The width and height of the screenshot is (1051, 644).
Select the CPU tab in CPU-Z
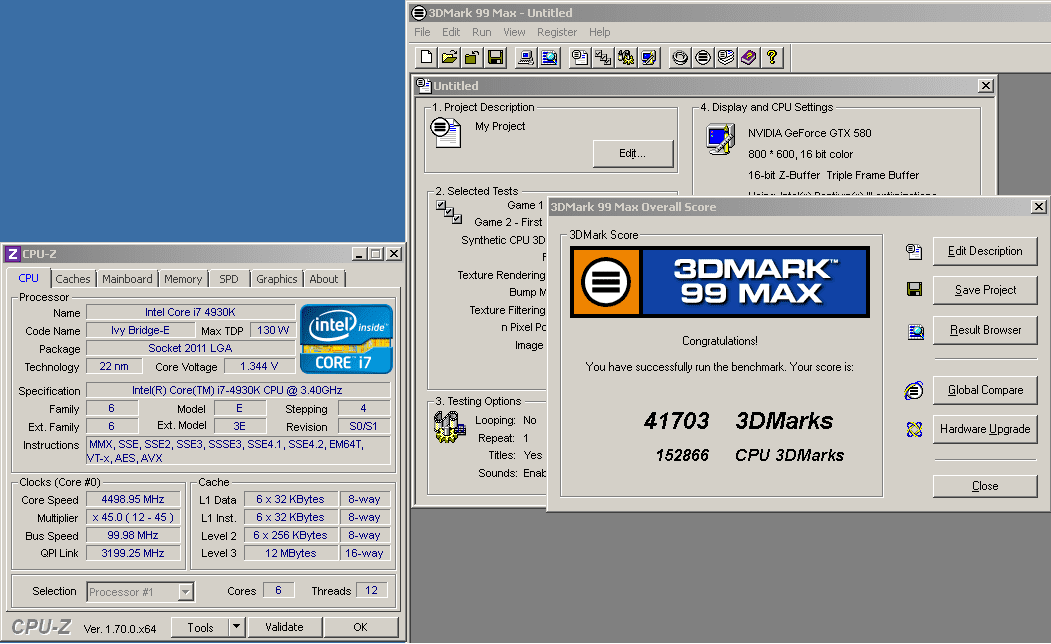coord(28,278)
